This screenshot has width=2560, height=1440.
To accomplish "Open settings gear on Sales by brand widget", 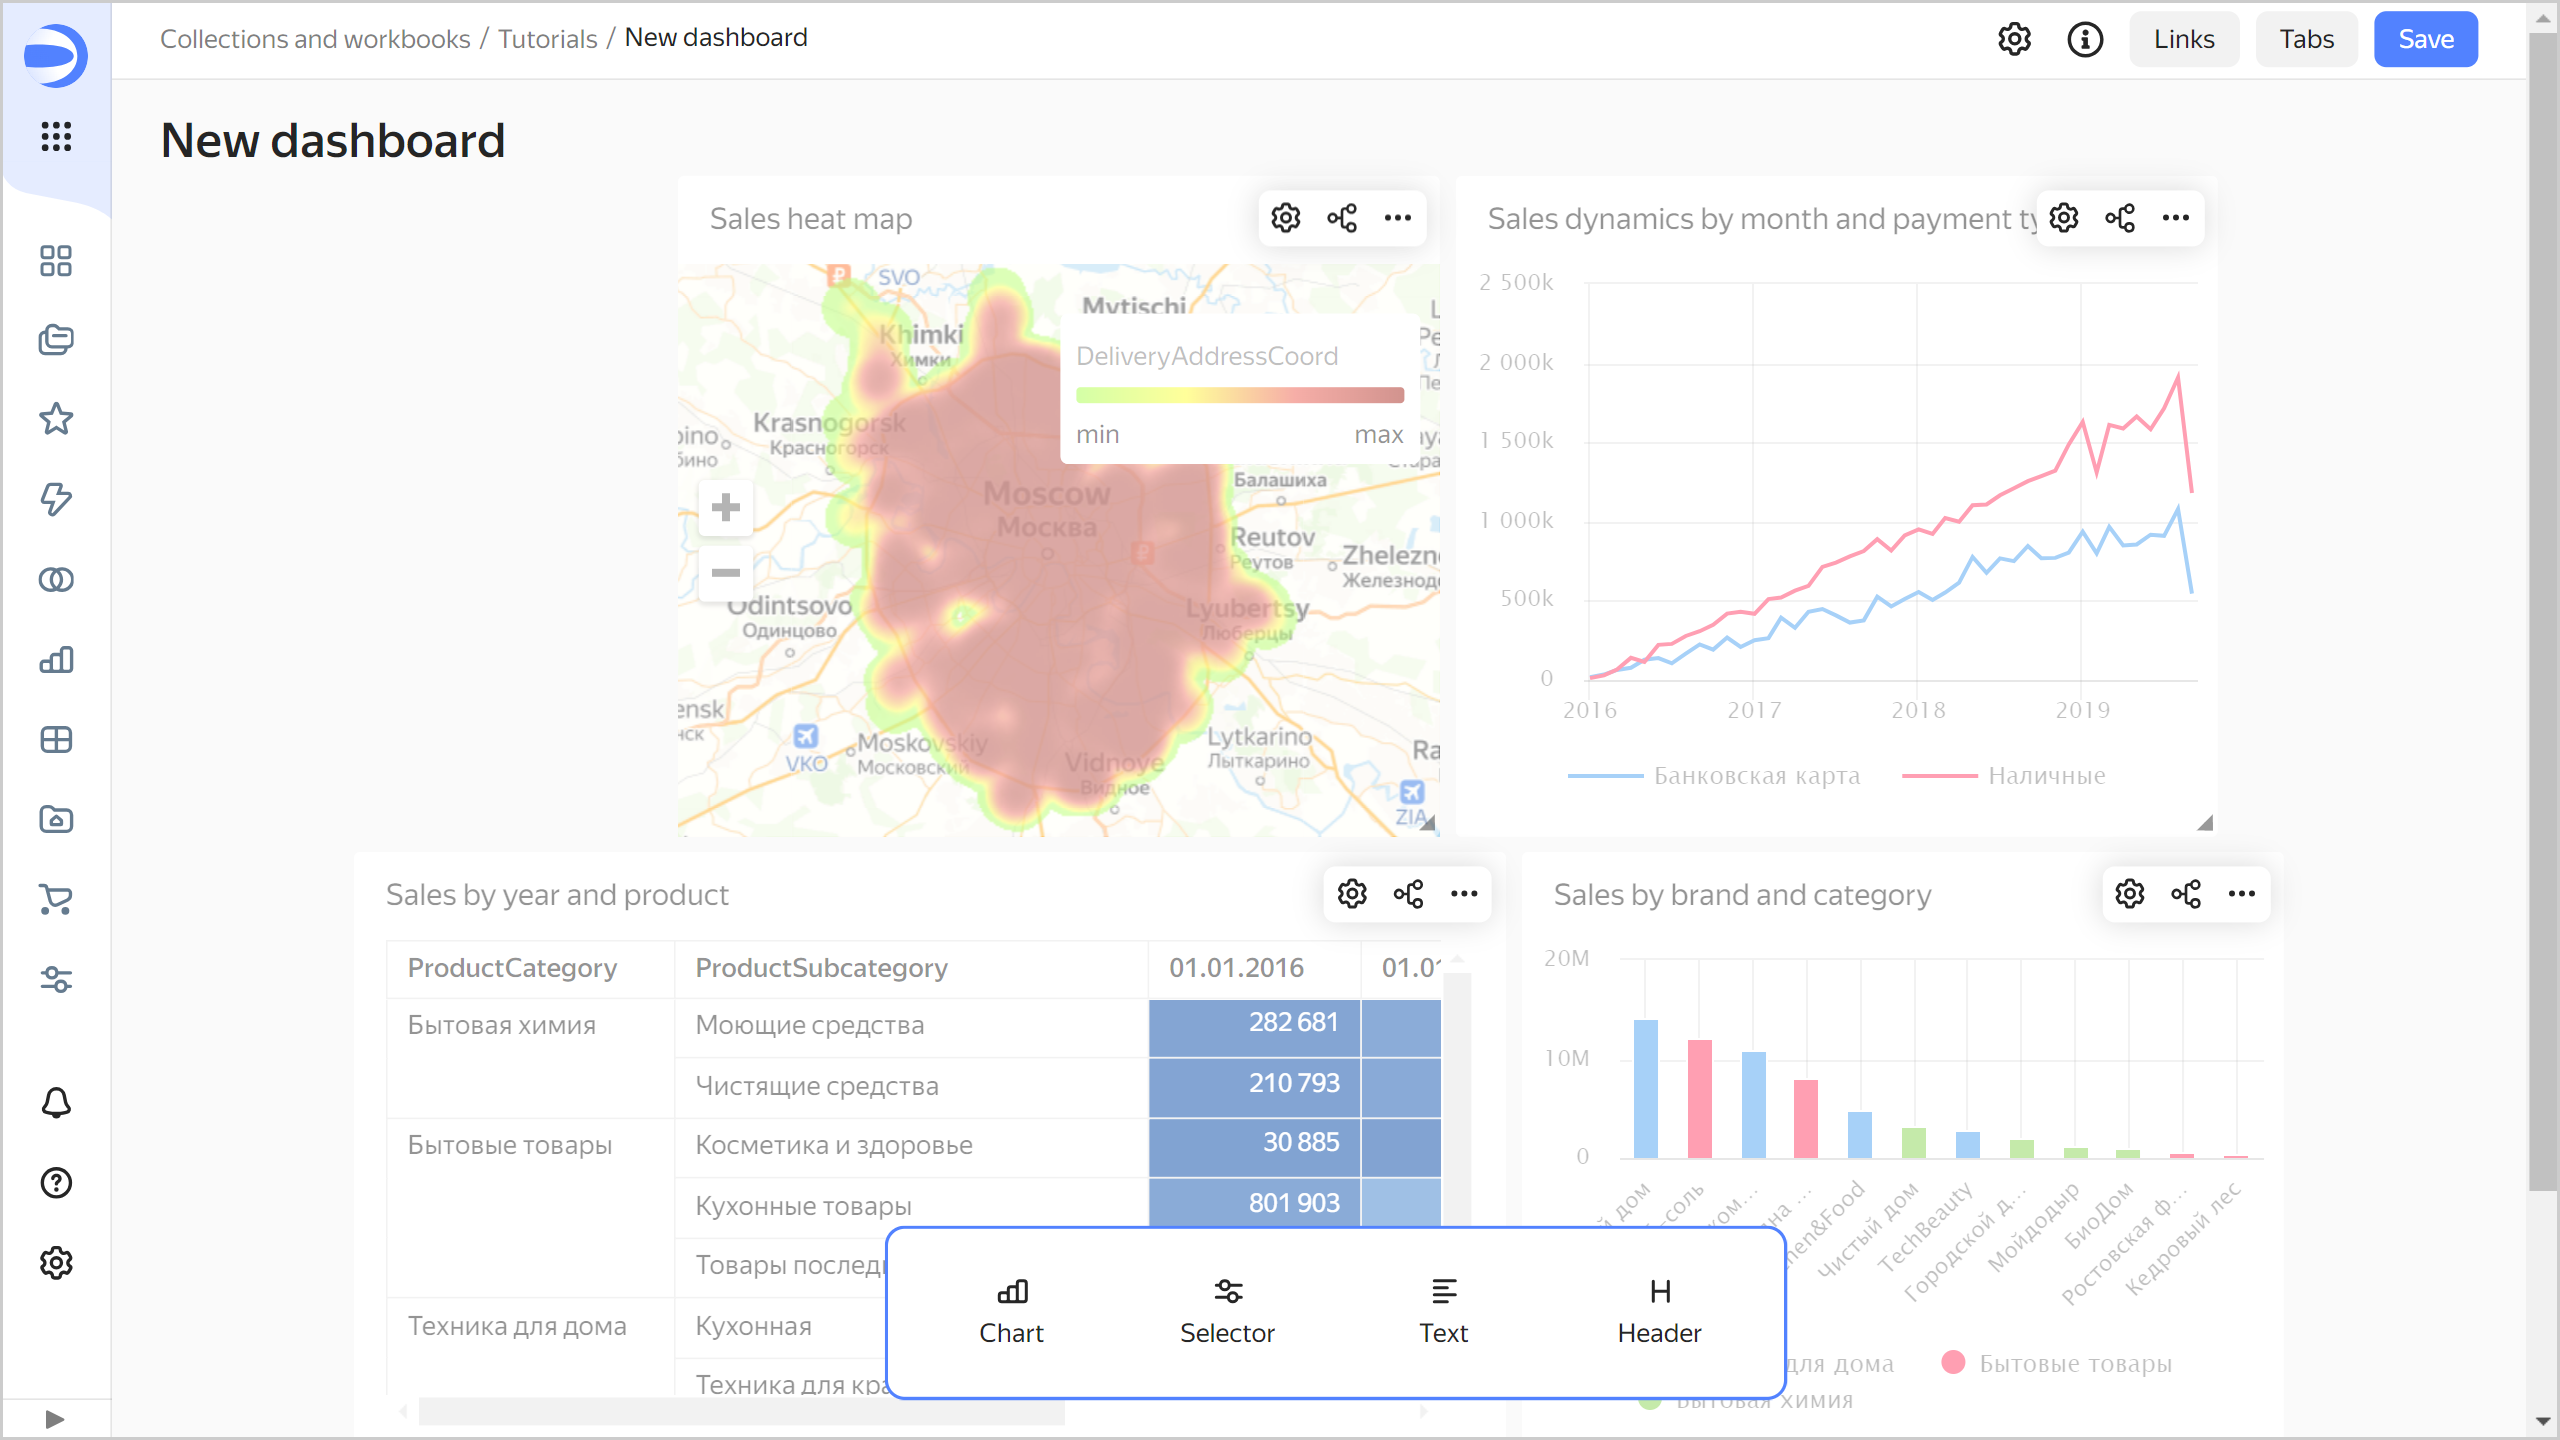I will [2130, 893].
